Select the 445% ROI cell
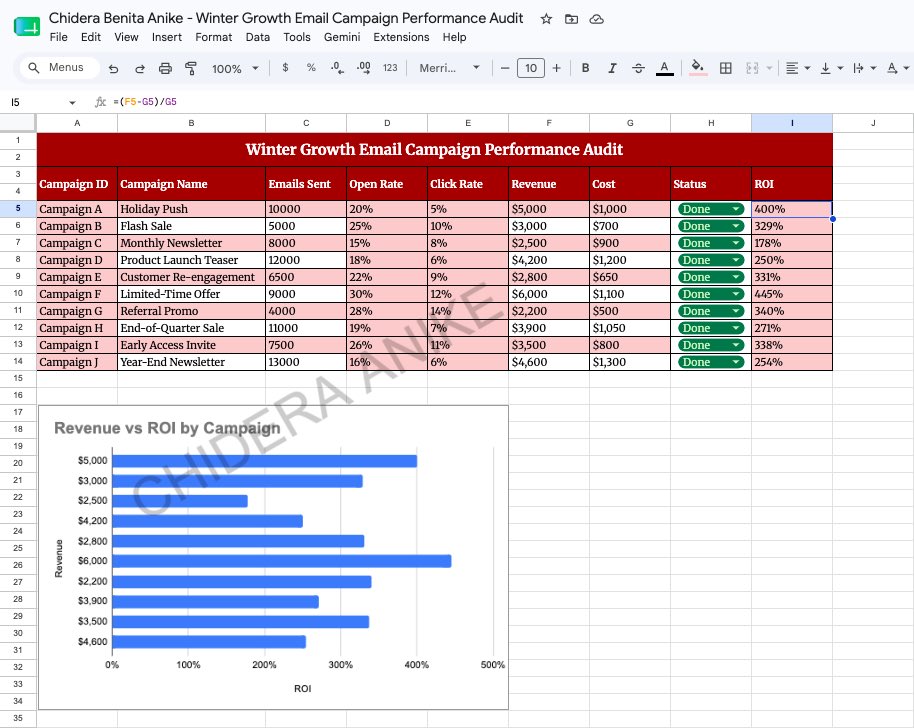Viewport: 914px width, 728px height. point(792,294)
